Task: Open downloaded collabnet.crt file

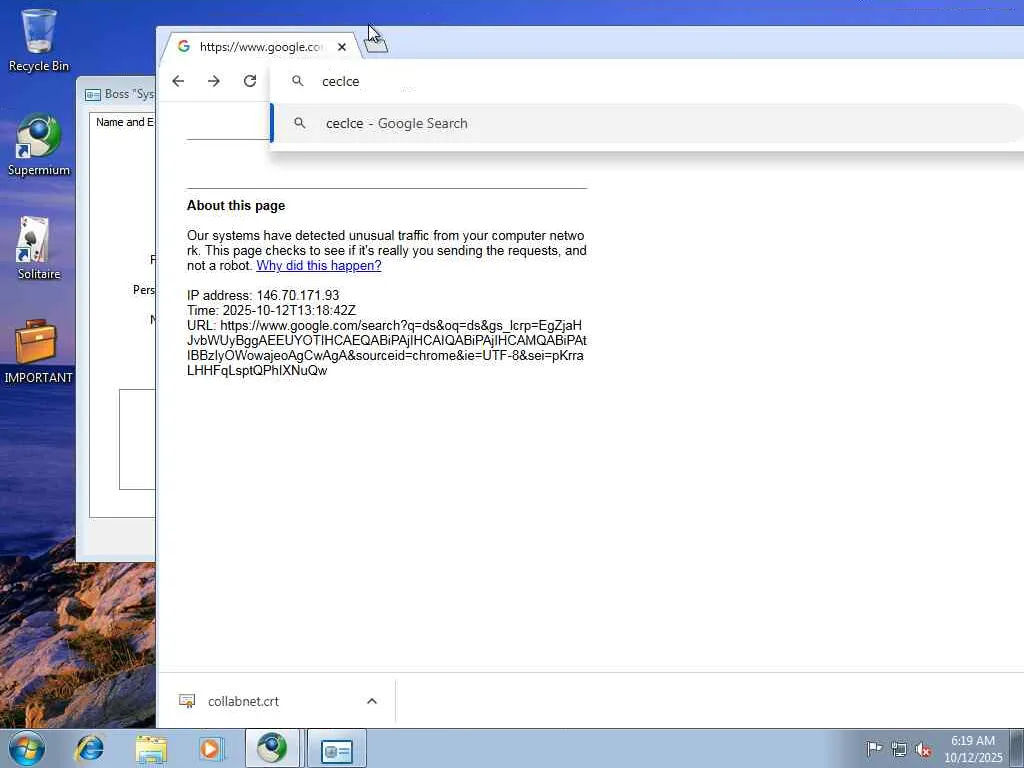Action: (243, 701)
